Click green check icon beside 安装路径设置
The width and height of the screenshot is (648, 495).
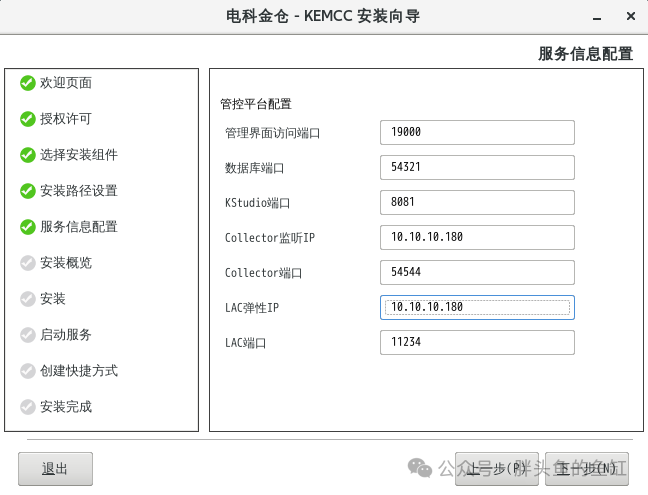click(x=28, y=191)
